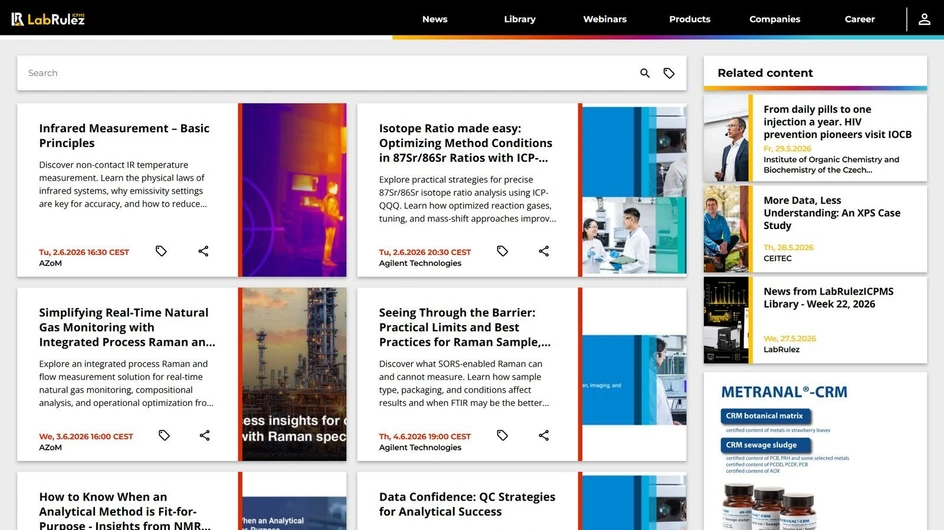This screenshot has height=530, width=944.
Task: Click the Isotope Ratio lab scientists thumbnail
Action: pos(634,190)
